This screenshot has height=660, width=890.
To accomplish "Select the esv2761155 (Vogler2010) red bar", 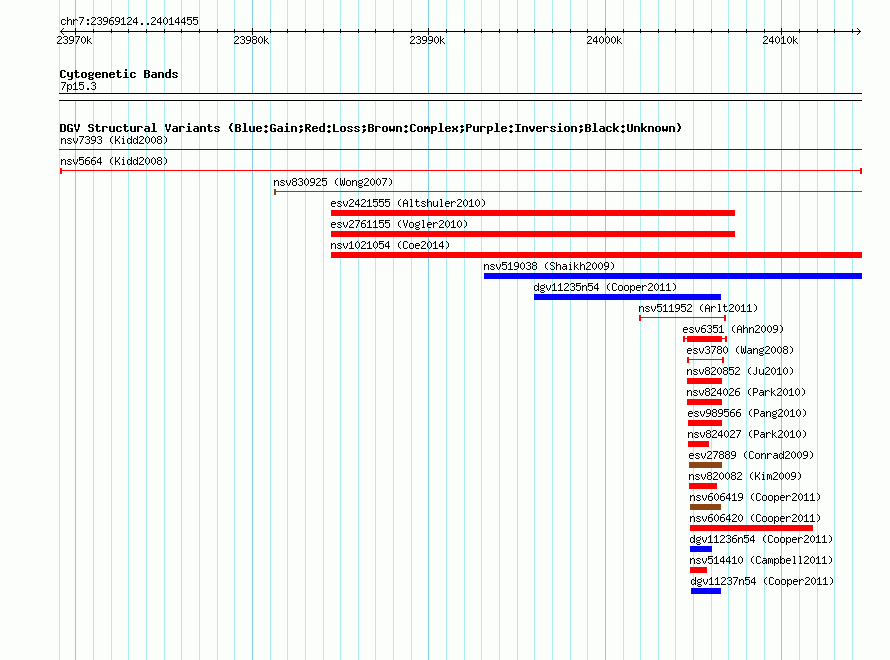I will click(x=533, y=234).
